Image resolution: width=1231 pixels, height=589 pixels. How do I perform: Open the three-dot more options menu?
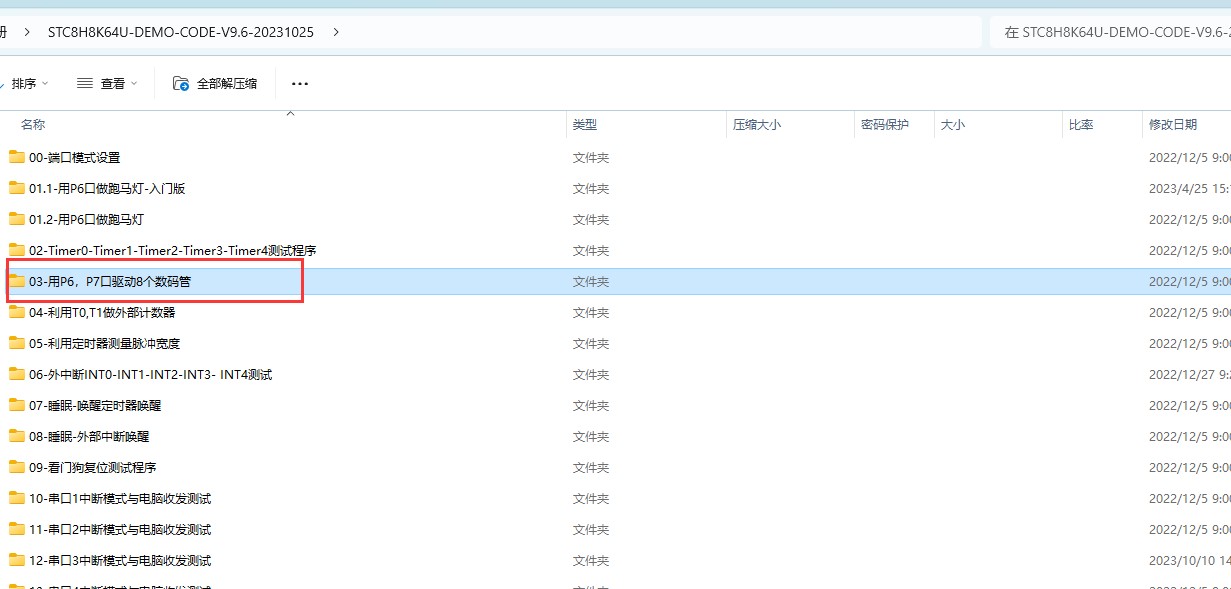click(300, 84)
